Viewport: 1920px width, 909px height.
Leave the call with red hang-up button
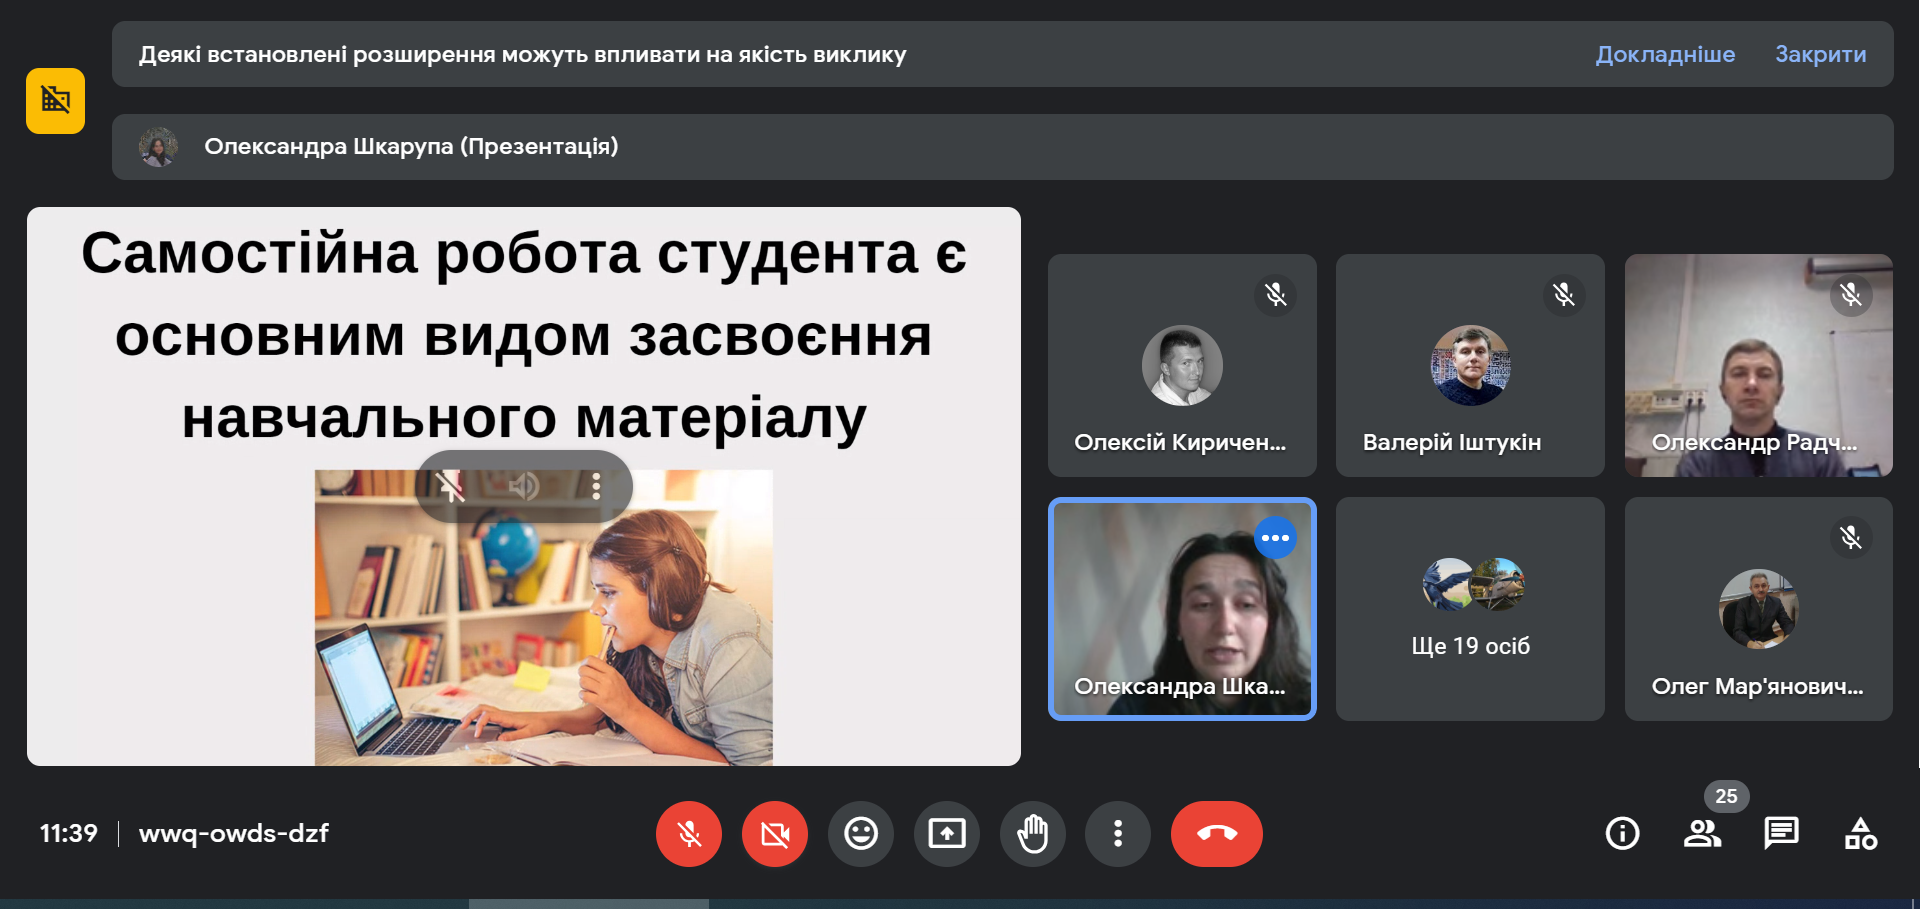tap(1216, 834)
